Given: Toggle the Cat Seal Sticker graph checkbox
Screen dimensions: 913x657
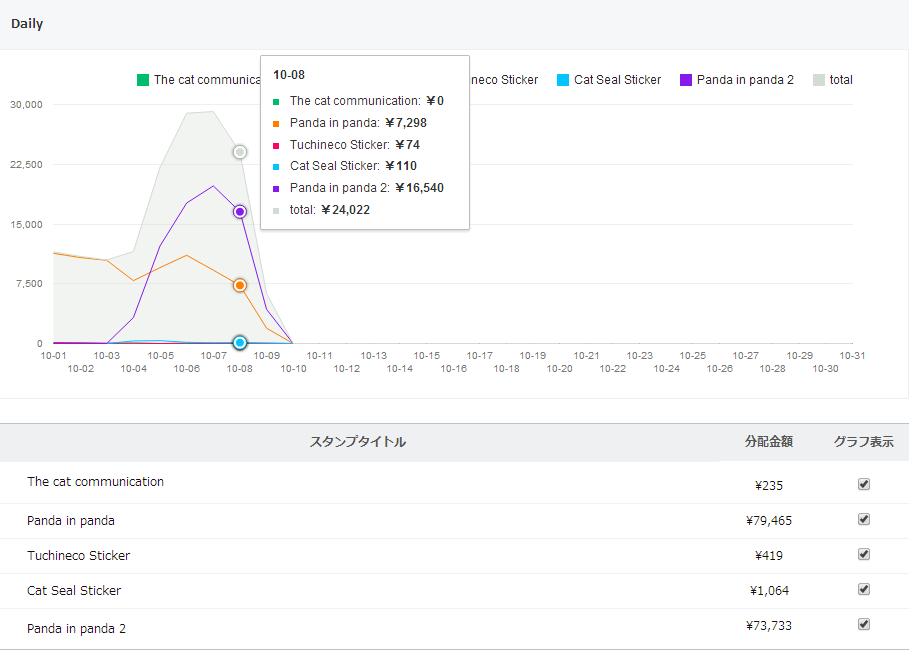Looking at the screenshot, I should pyautogui.click(x=864, y=589).
